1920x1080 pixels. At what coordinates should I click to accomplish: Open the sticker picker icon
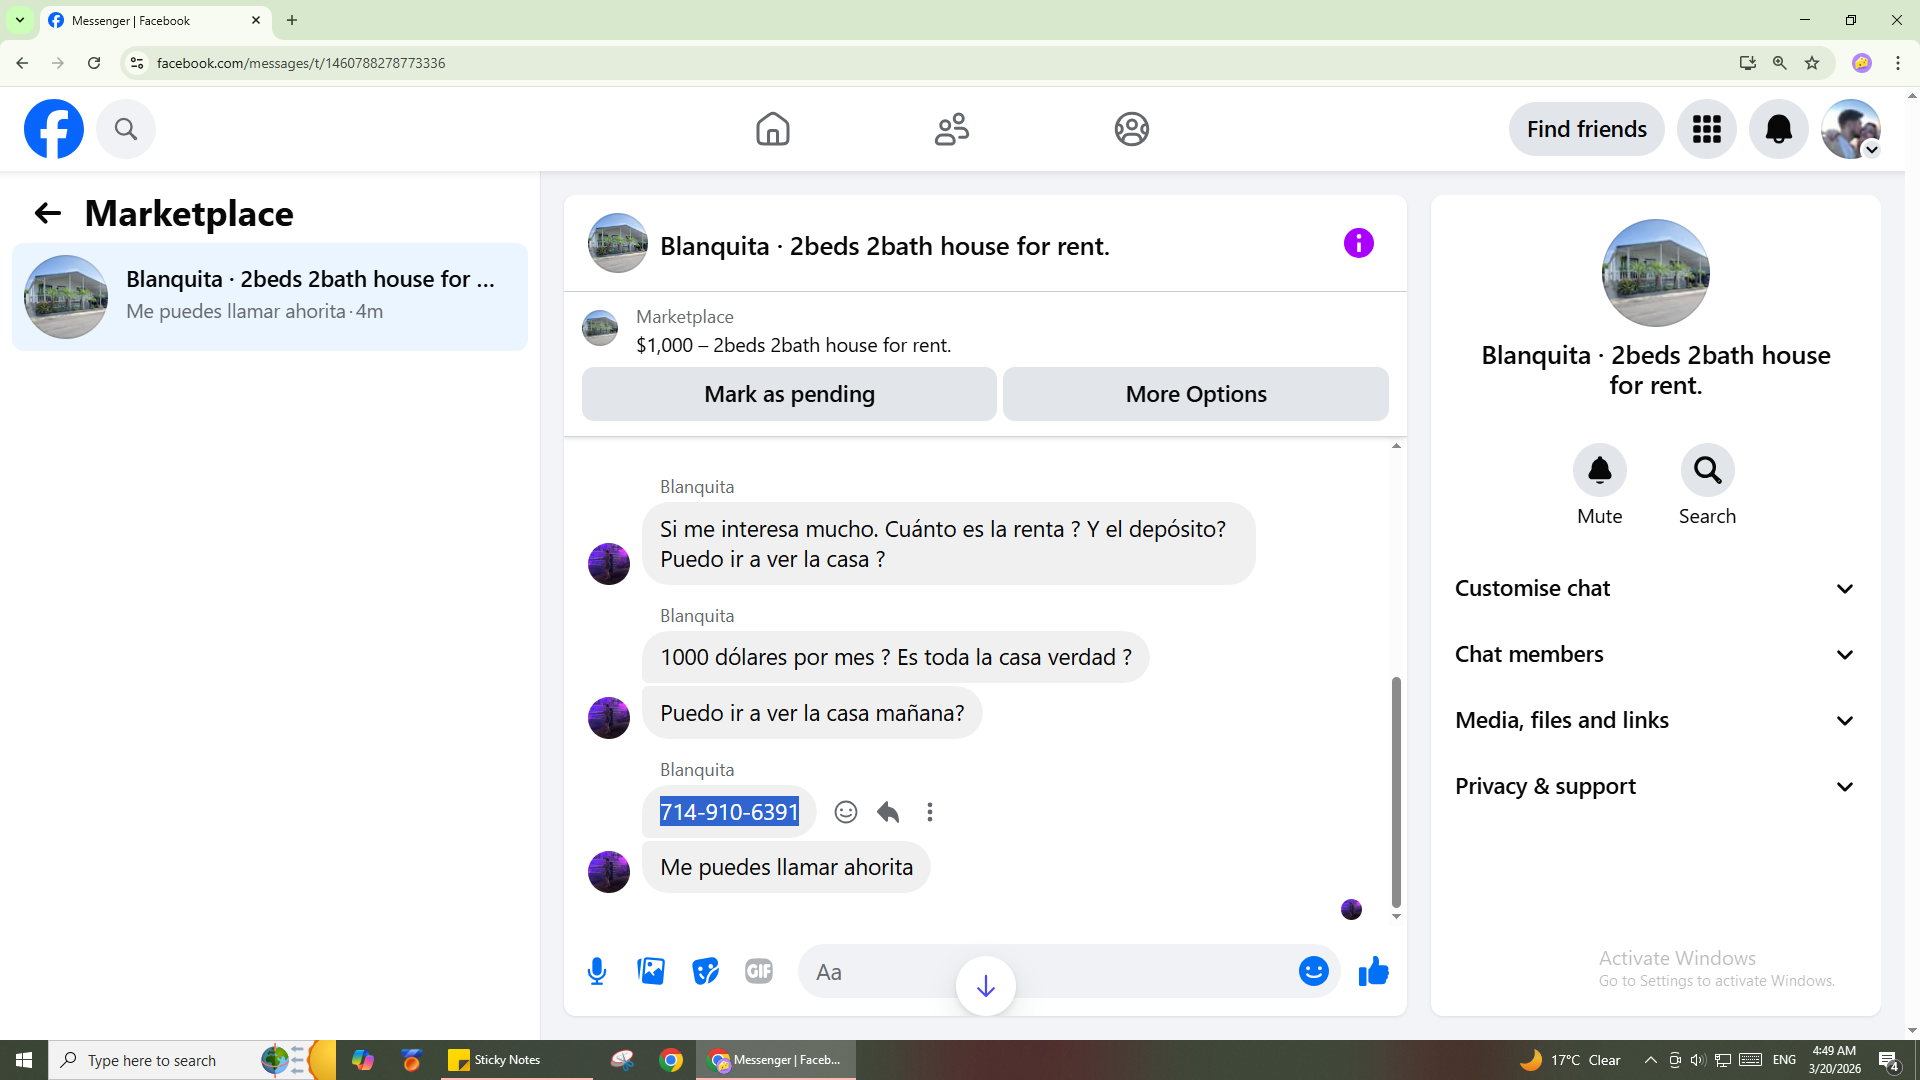tap(705, 971)
